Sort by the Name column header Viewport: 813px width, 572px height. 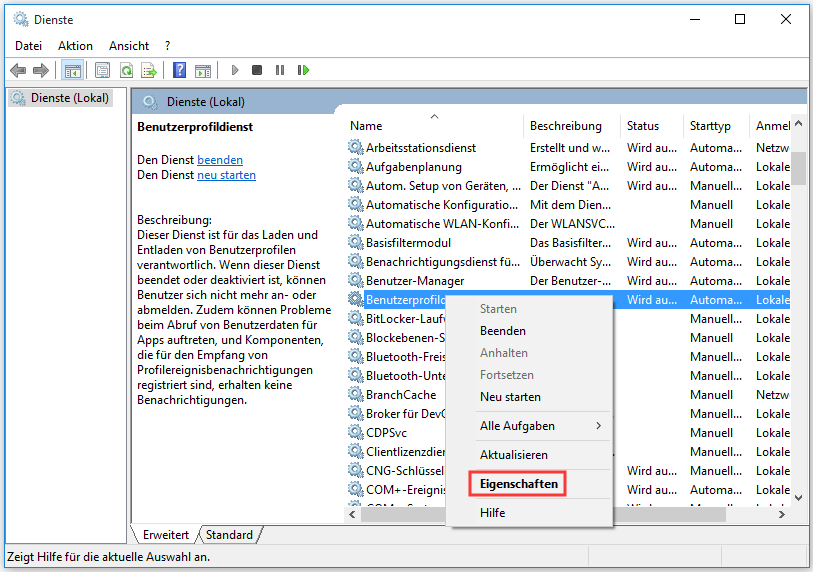coord(434,125)
